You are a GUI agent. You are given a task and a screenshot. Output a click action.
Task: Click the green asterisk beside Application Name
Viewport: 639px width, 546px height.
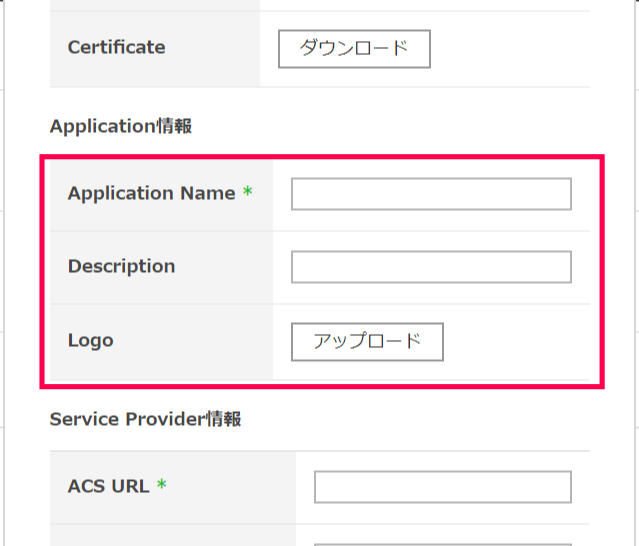247,193
